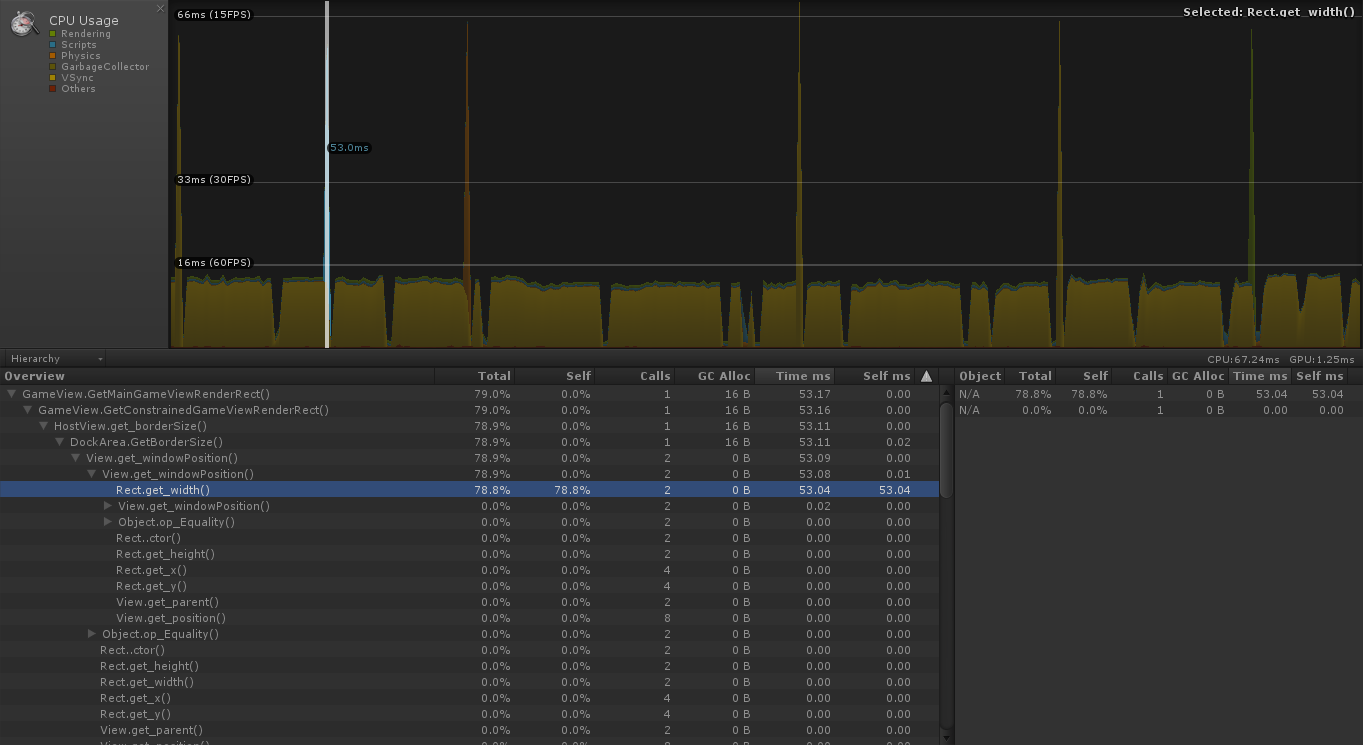Select the HostView.get_borderSize() row

click(x=469, y=426)
